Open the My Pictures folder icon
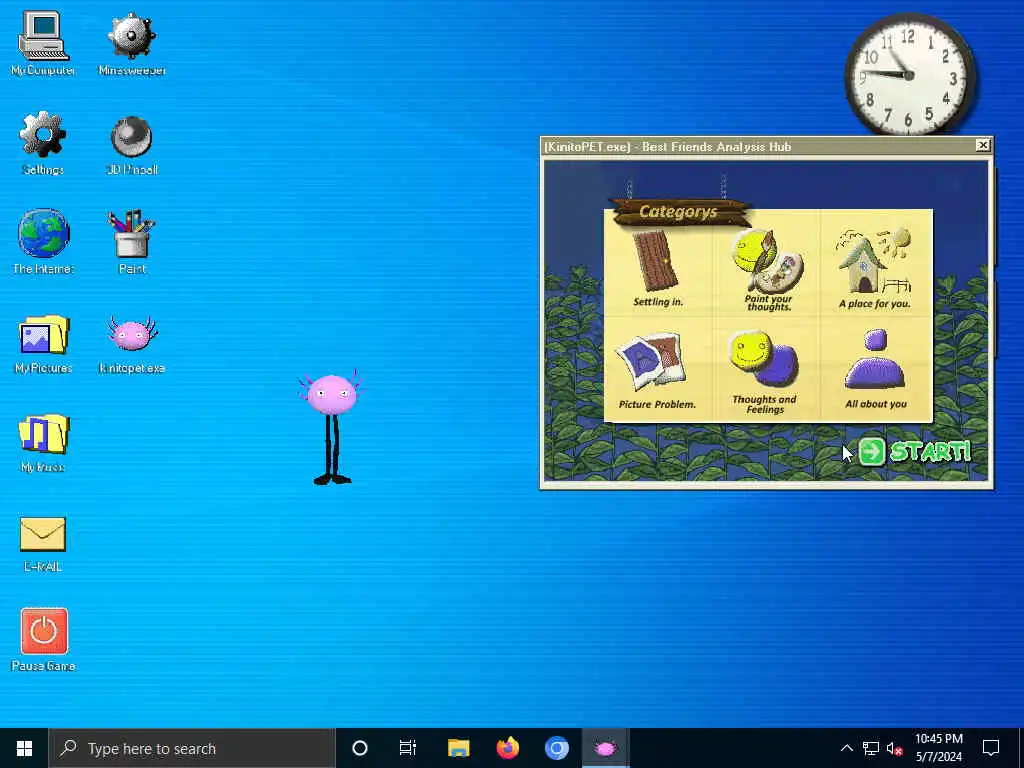 (43, 344)
